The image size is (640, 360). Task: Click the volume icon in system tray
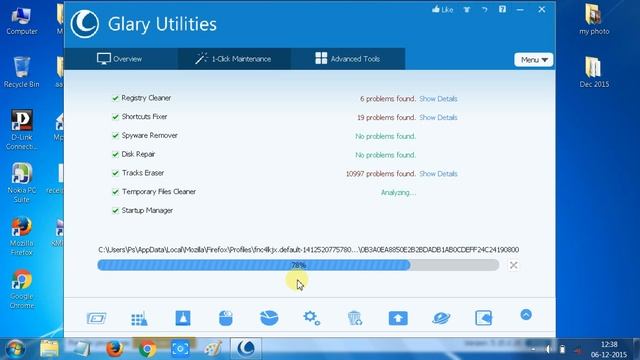(x=548, y=349)
